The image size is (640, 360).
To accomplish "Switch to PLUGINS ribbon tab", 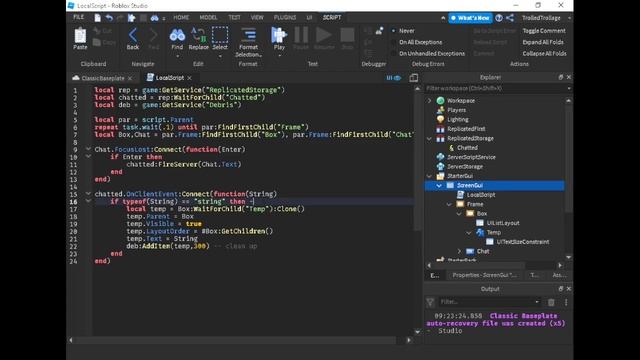I will click(285, 17).
